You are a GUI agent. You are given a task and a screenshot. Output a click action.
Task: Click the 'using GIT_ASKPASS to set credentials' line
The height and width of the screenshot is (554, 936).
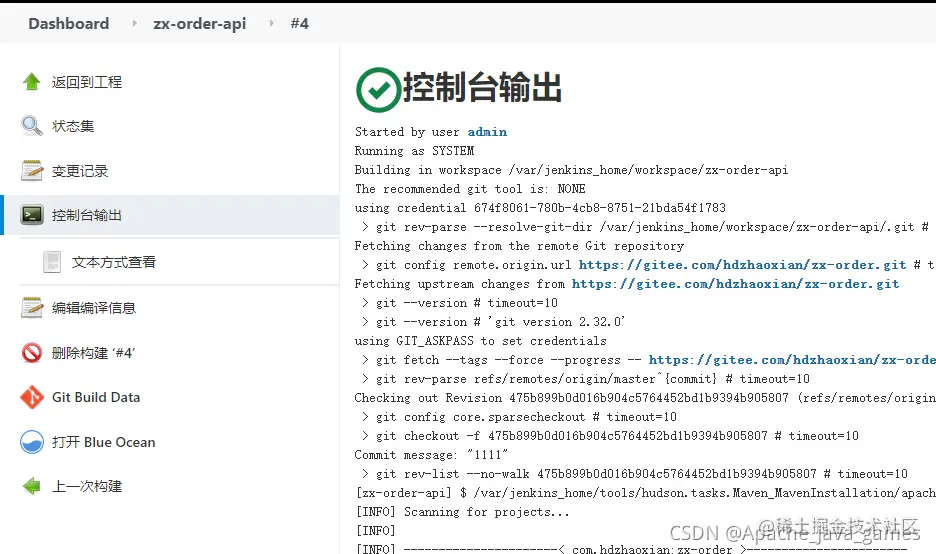481,341
